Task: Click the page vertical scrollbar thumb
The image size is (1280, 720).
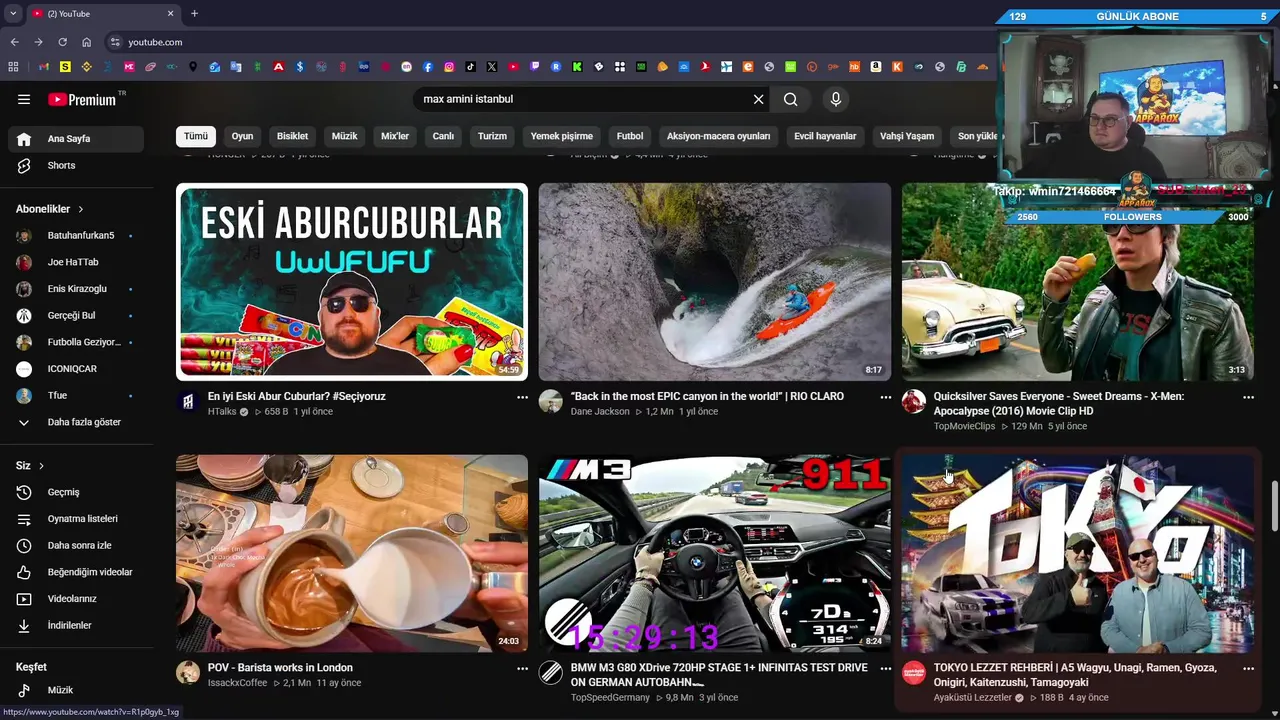Action: pyautogui.click(x=1274, y=506)
